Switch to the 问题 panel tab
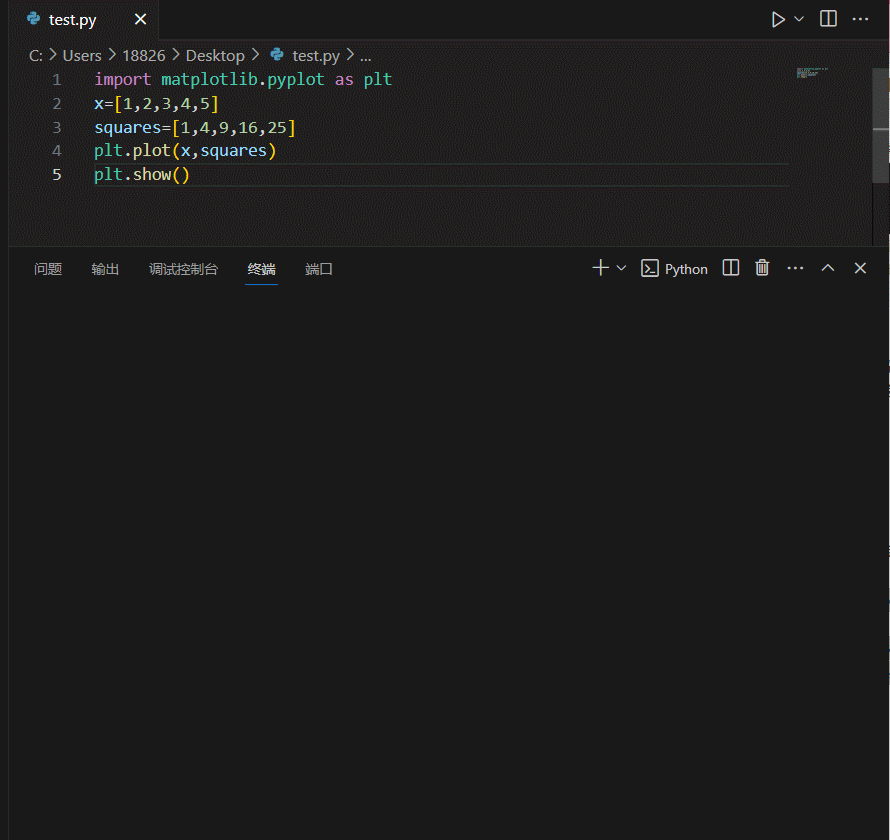This screenshot has height=840, width=890. tap(48, 269)
